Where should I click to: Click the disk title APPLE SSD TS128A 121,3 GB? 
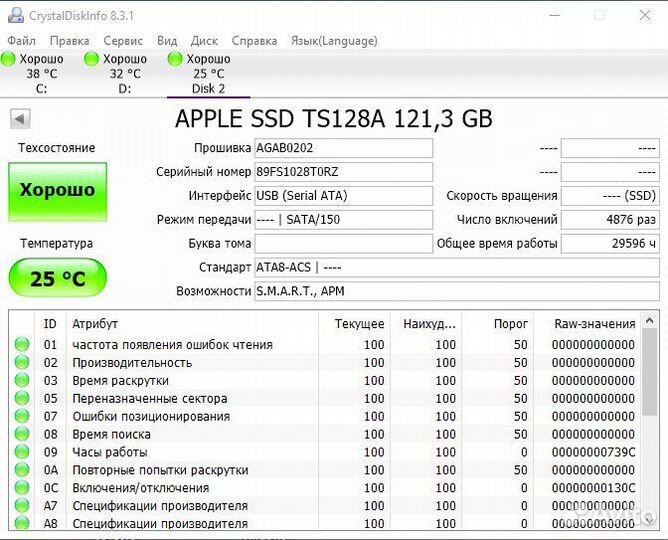tap(334, 119)
